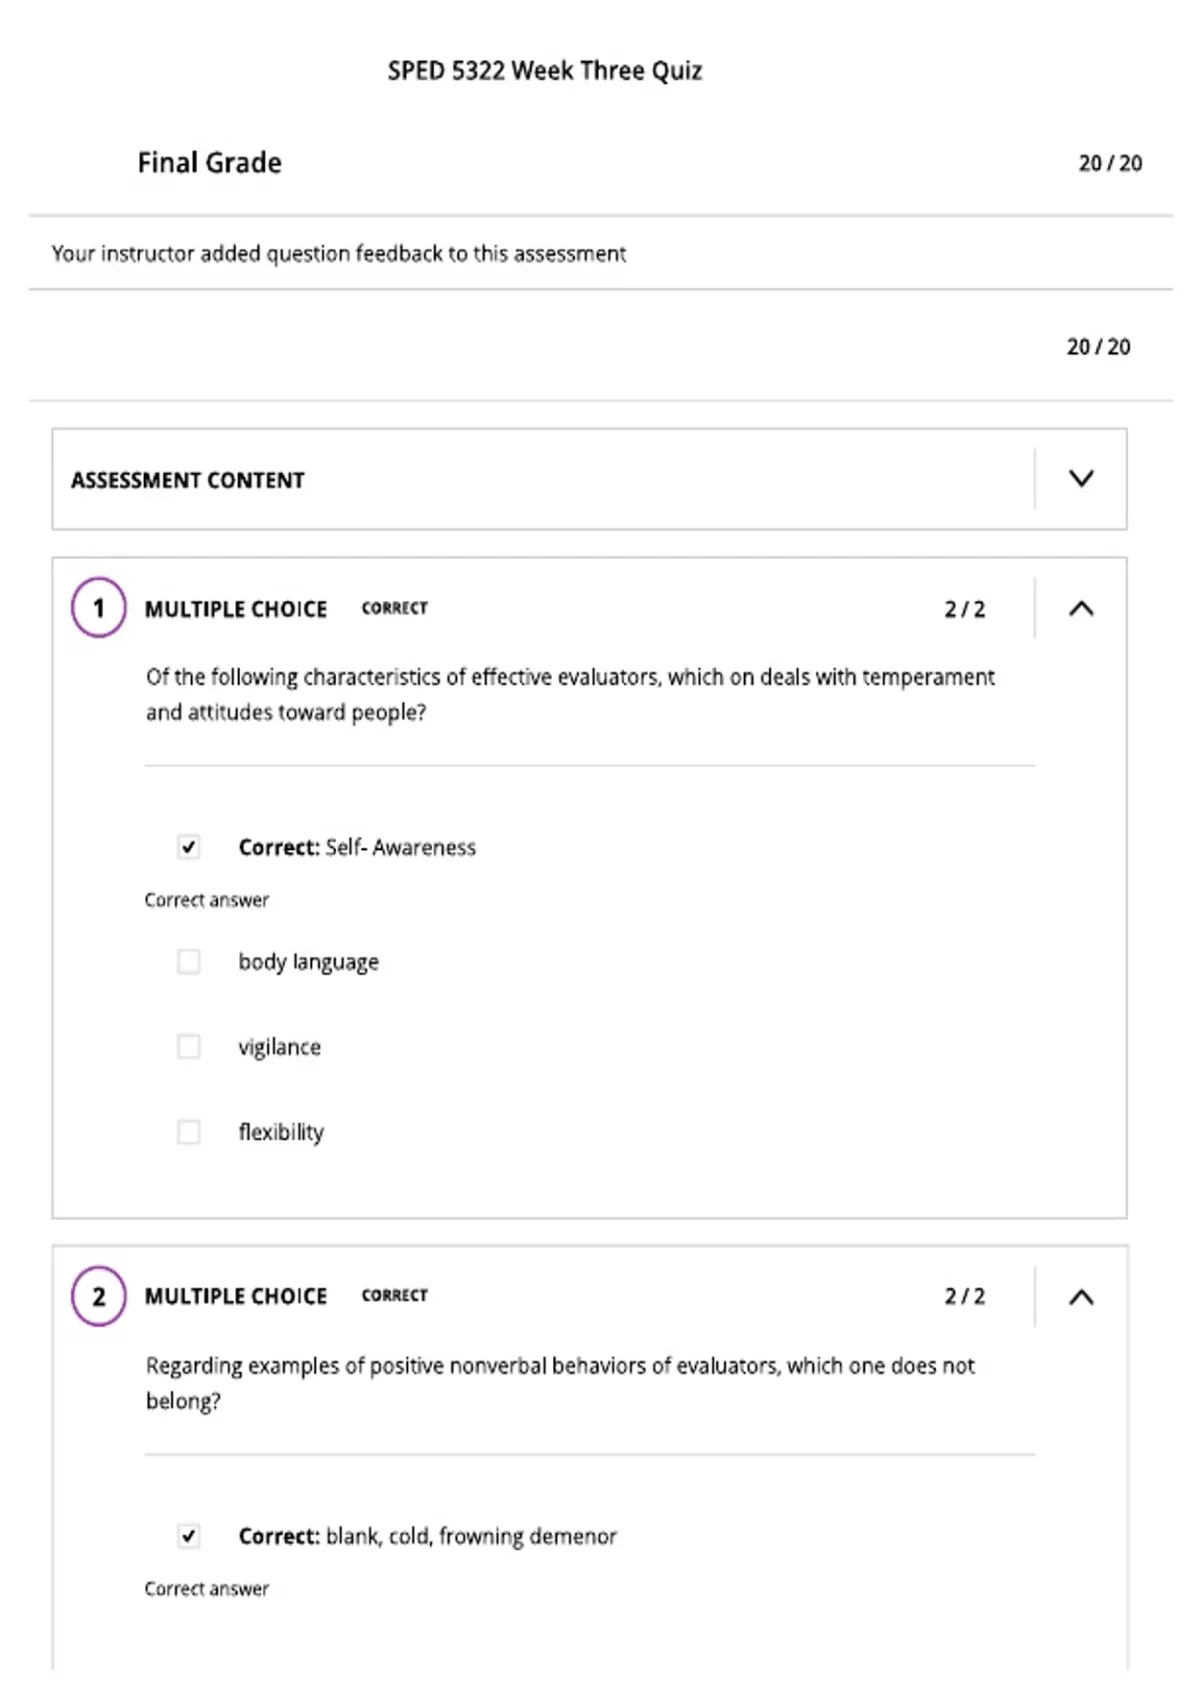Toggle the Self-Awareness checkbox
1200x1700 pixels.
(188, 847)
